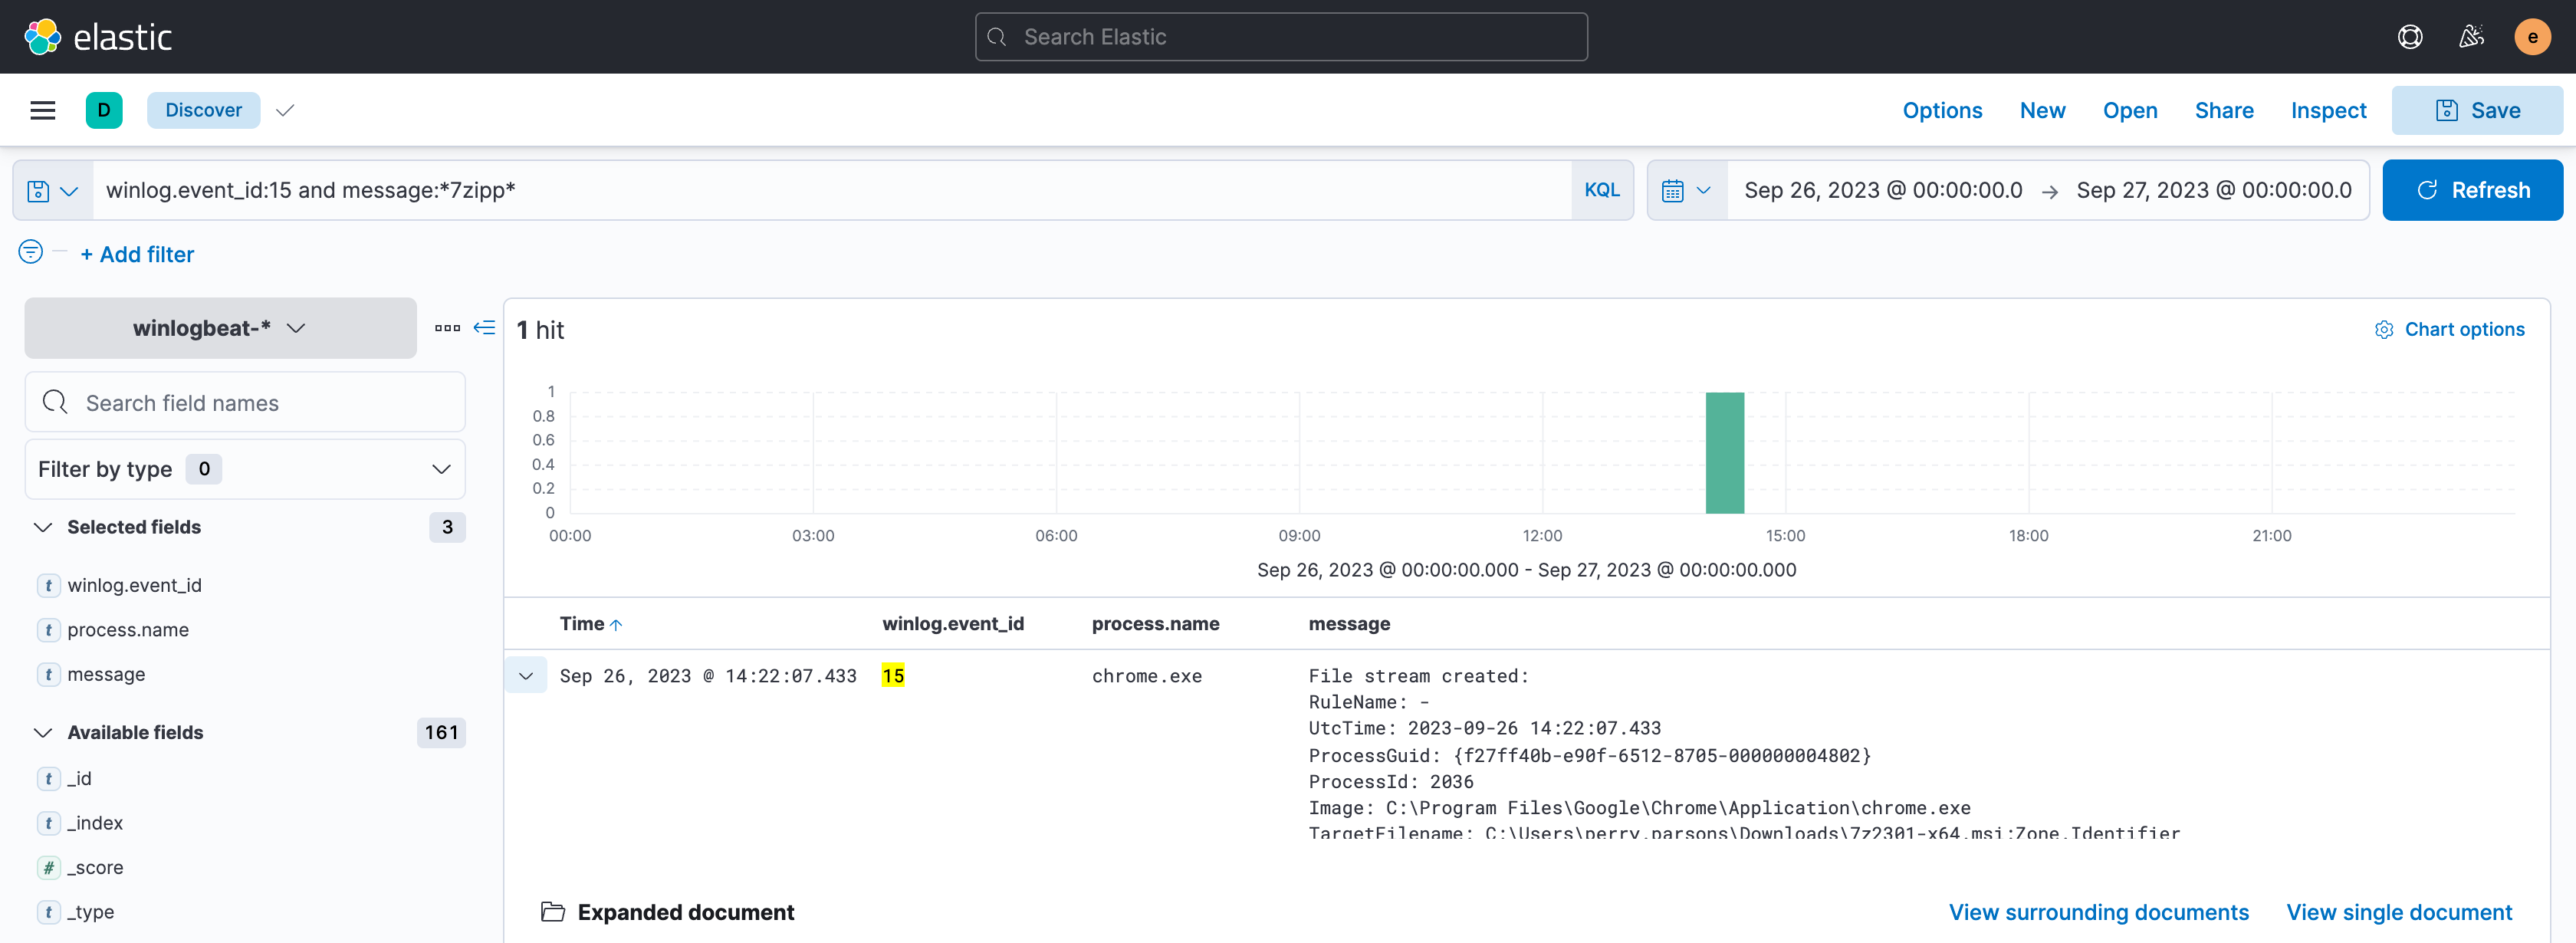Sort by the Time column arrow
This screenshot has width=2576, height=943.
(x=616, y=624)
